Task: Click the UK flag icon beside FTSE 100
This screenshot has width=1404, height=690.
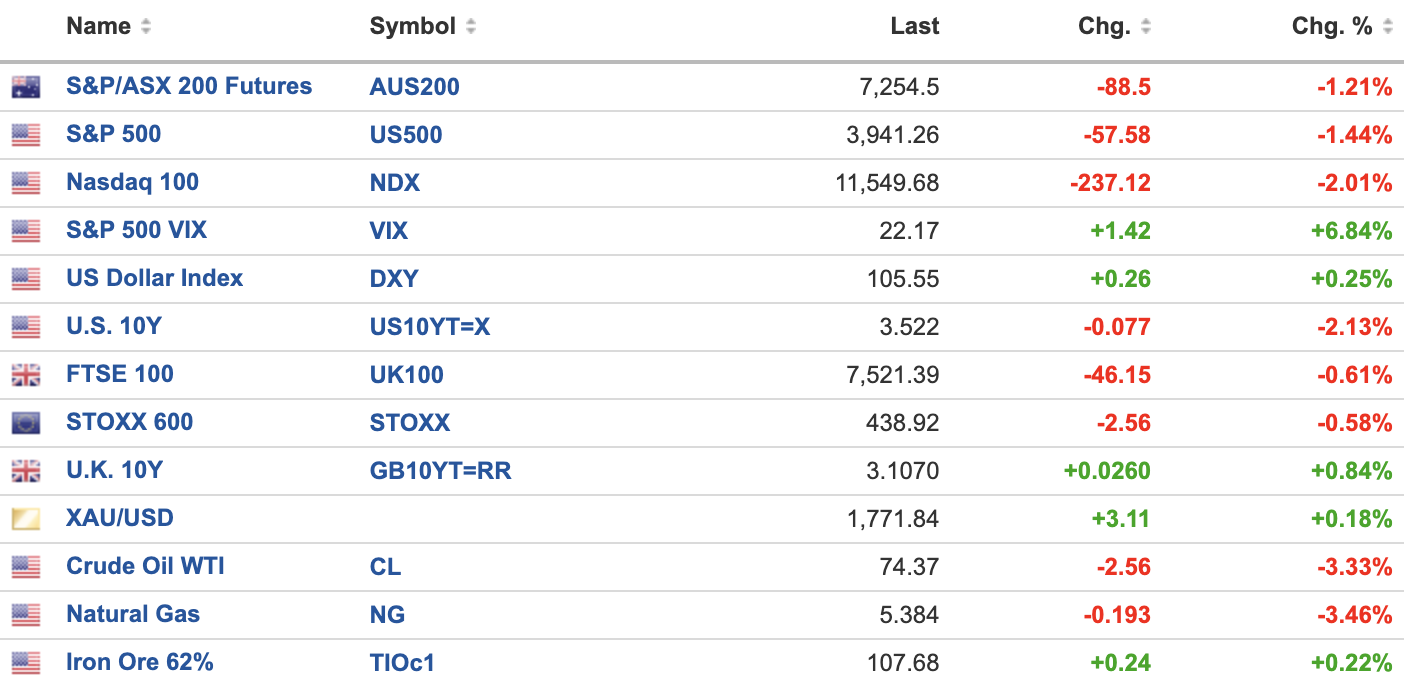Action: [26, 375]
